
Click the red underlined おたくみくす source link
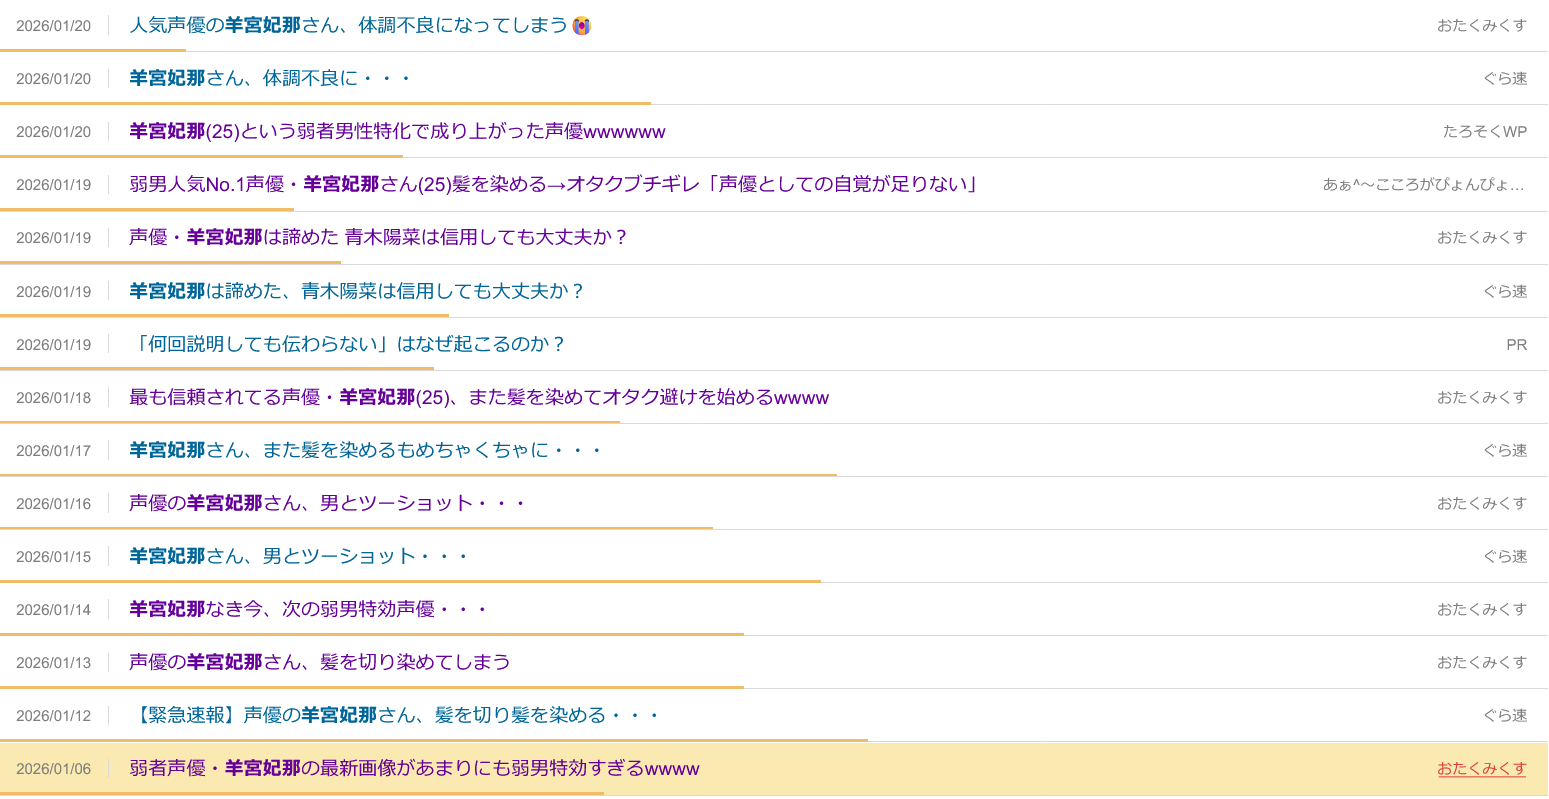pos(1481,768)
